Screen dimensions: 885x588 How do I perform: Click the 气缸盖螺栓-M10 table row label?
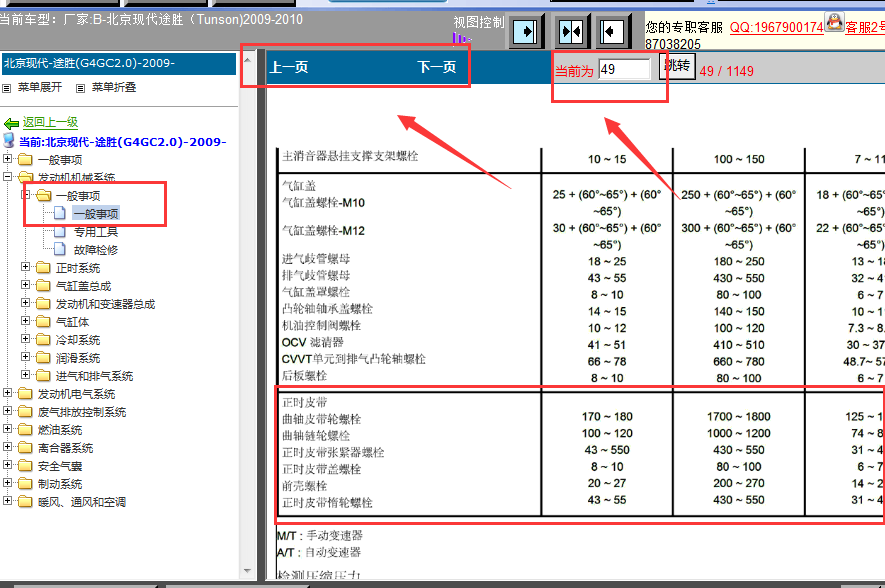(323, 203)
